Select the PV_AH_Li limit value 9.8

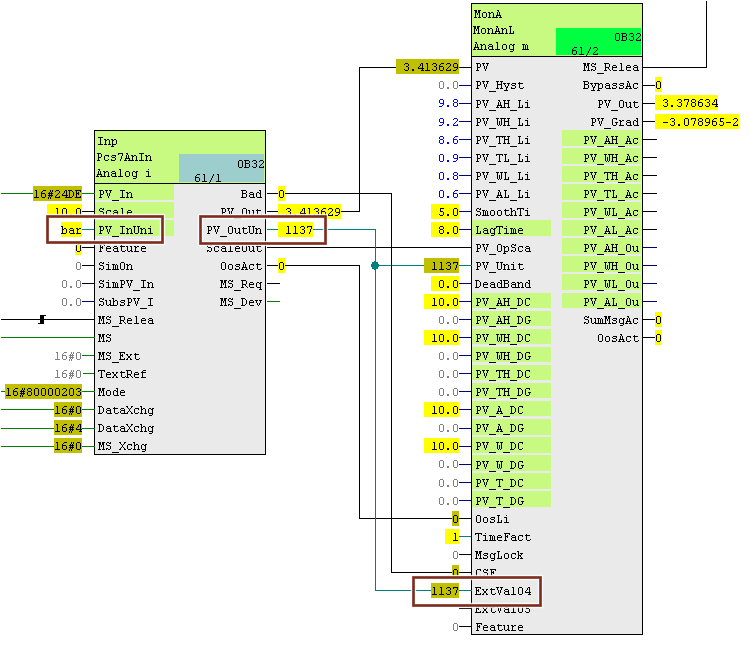tap(448, 104)
